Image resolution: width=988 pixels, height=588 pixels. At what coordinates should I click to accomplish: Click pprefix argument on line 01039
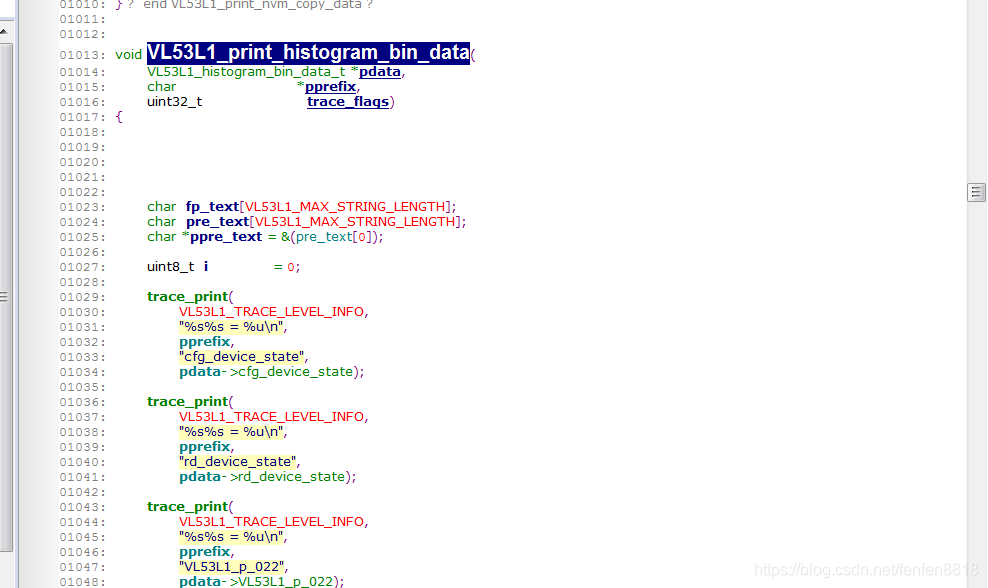(x=205, y=447)
